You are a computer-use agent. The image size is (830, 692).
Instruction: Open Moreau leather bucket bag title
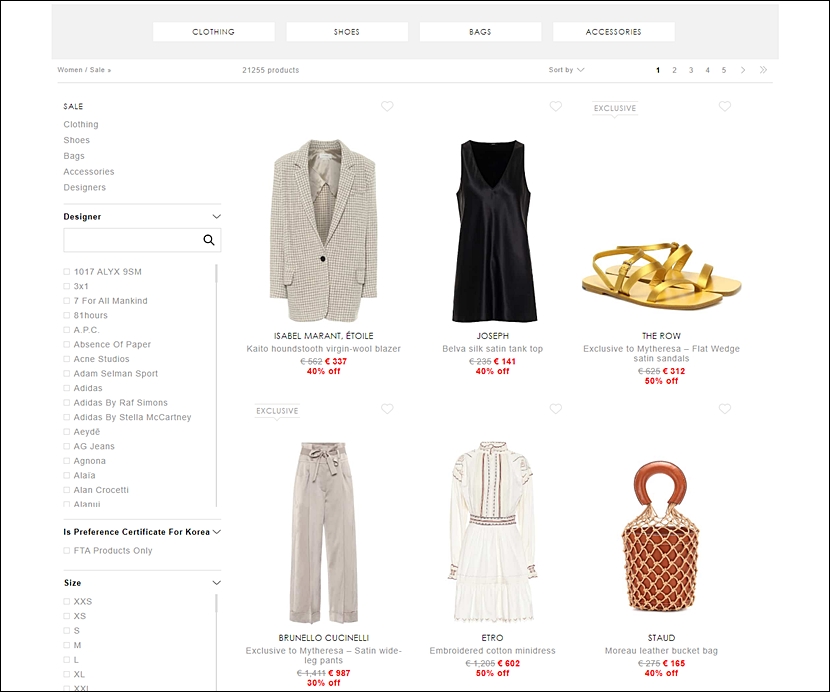click(x=662, y=651)
